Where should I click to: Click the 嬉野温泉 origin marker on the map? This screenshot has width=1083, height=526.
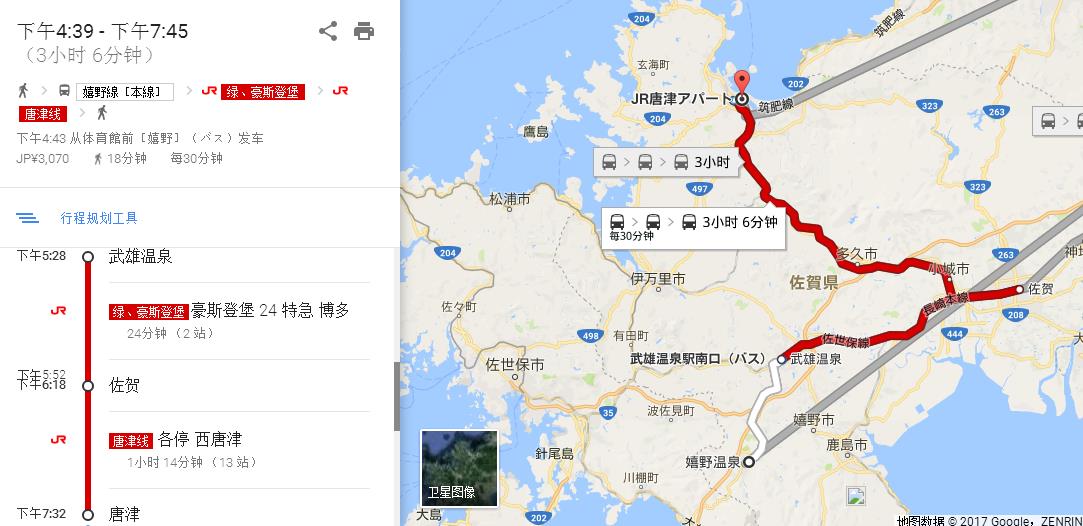750,462
